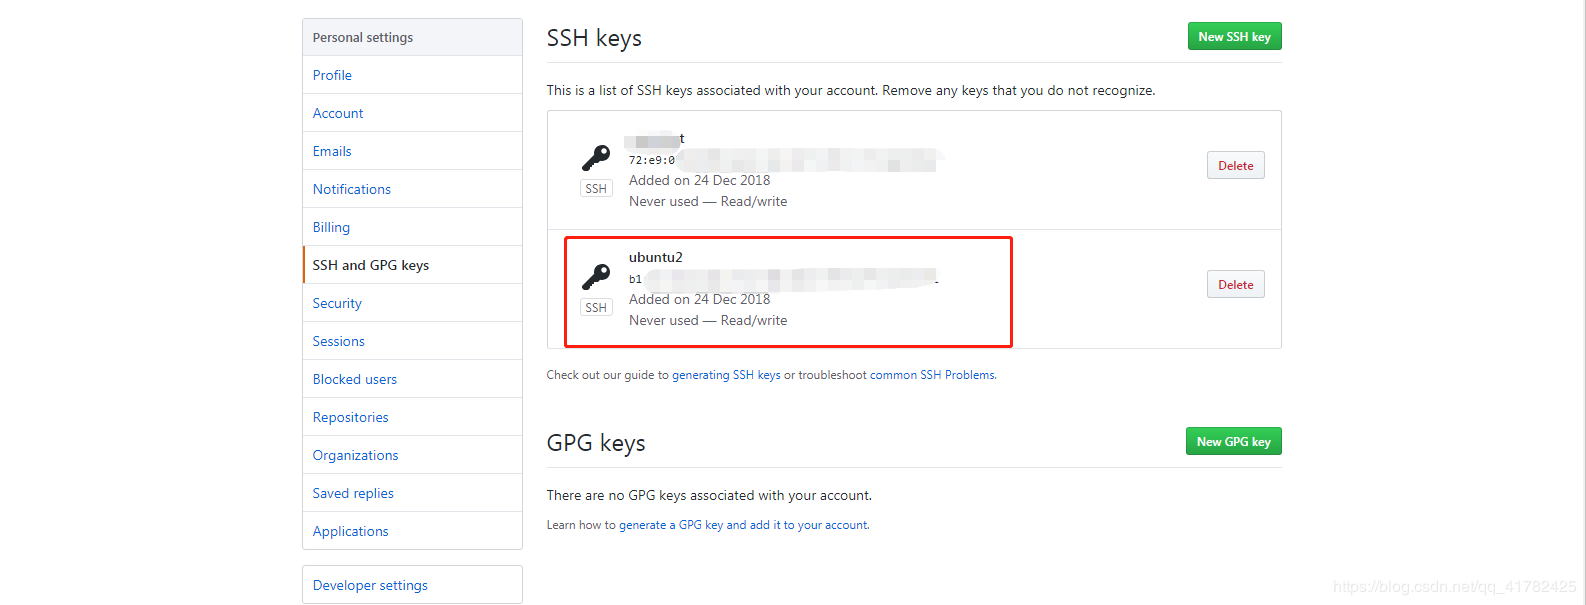Open Developer settings
The image size is (1586, 605).
coord(370,585)
